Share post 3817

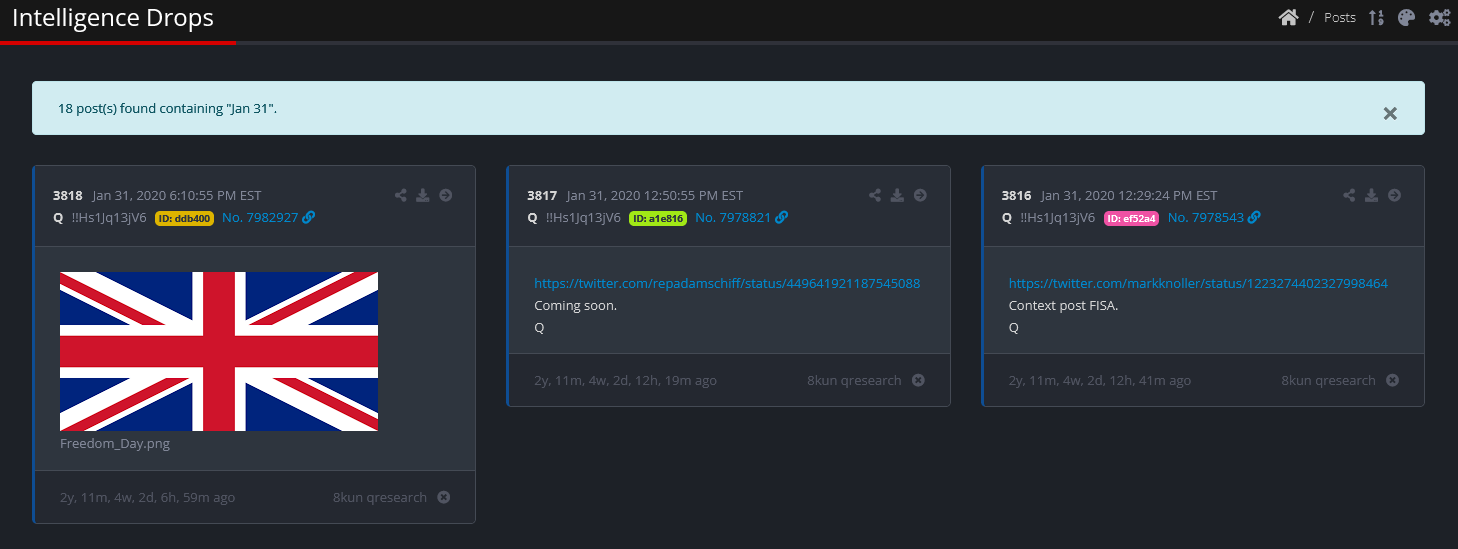pos(875,195)
